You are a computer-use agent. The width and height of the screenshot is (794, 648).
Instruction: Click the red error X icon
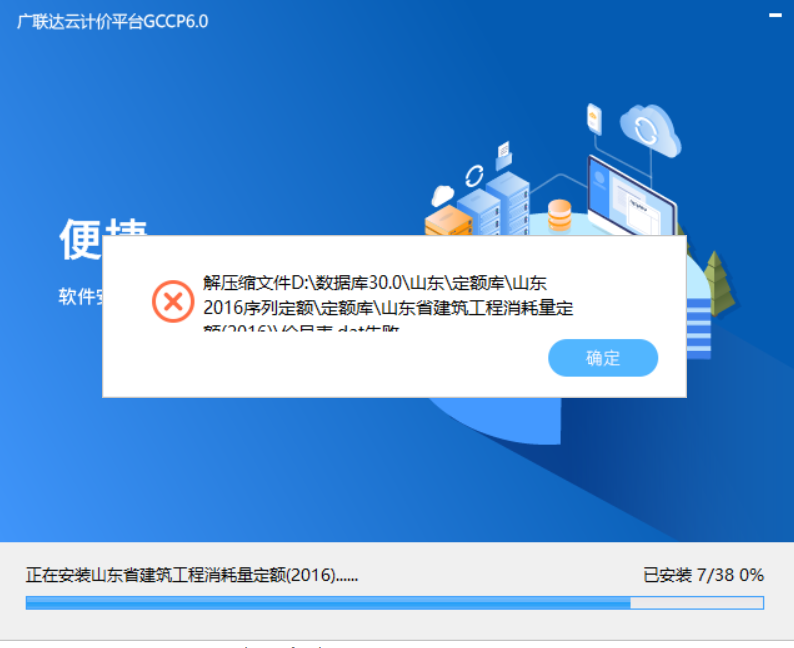point(173,302)
